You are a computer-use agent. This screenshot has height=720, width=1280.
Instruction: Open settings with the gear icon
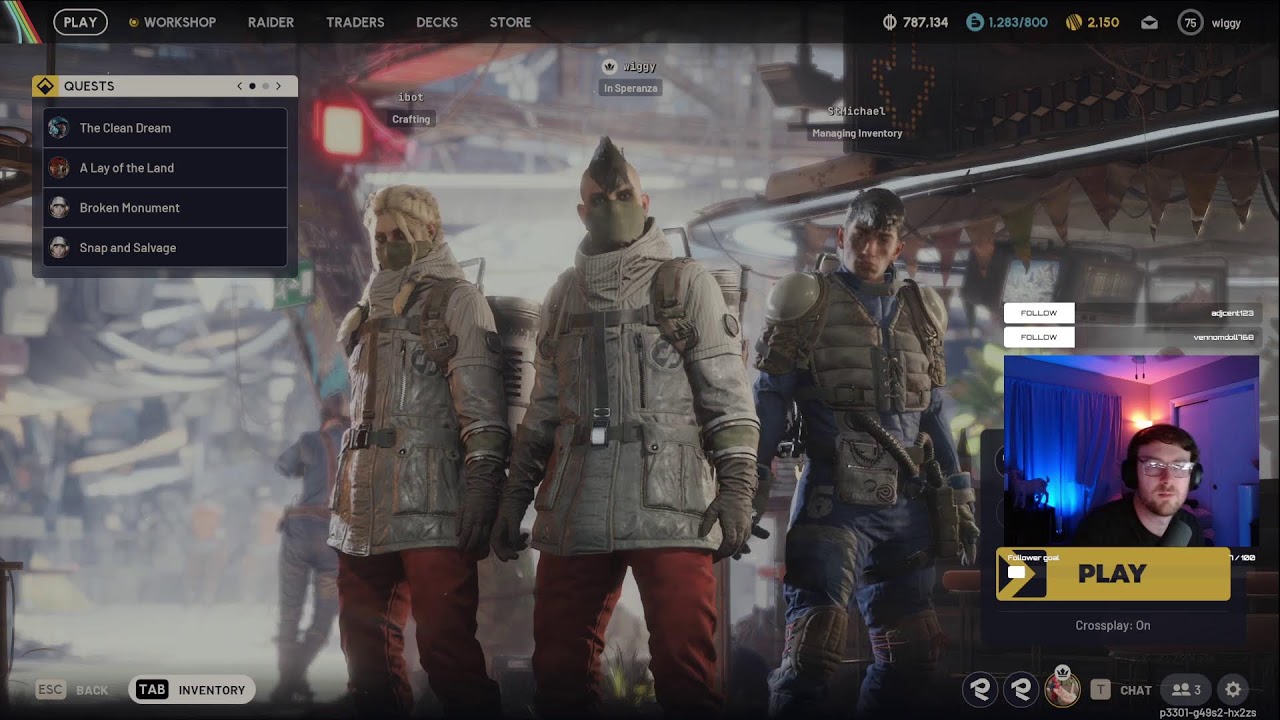click(1233, 689)
